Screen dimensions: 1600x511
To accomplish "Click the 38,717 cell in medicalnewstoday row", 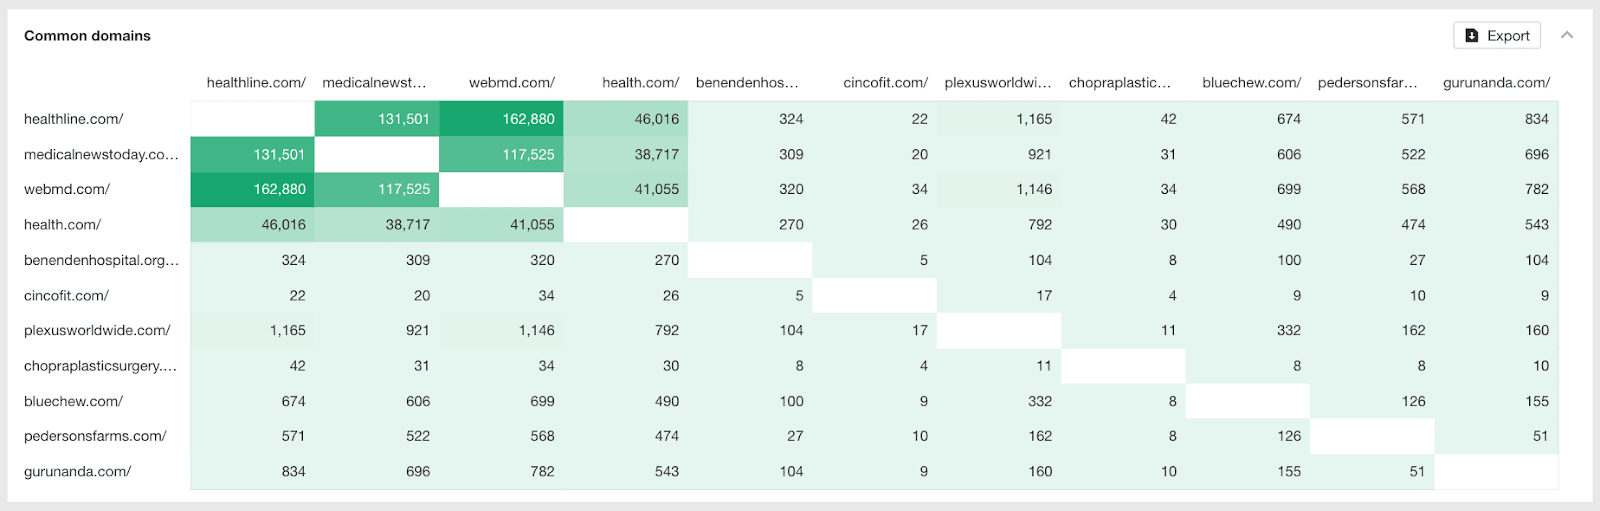I will 626,155.
